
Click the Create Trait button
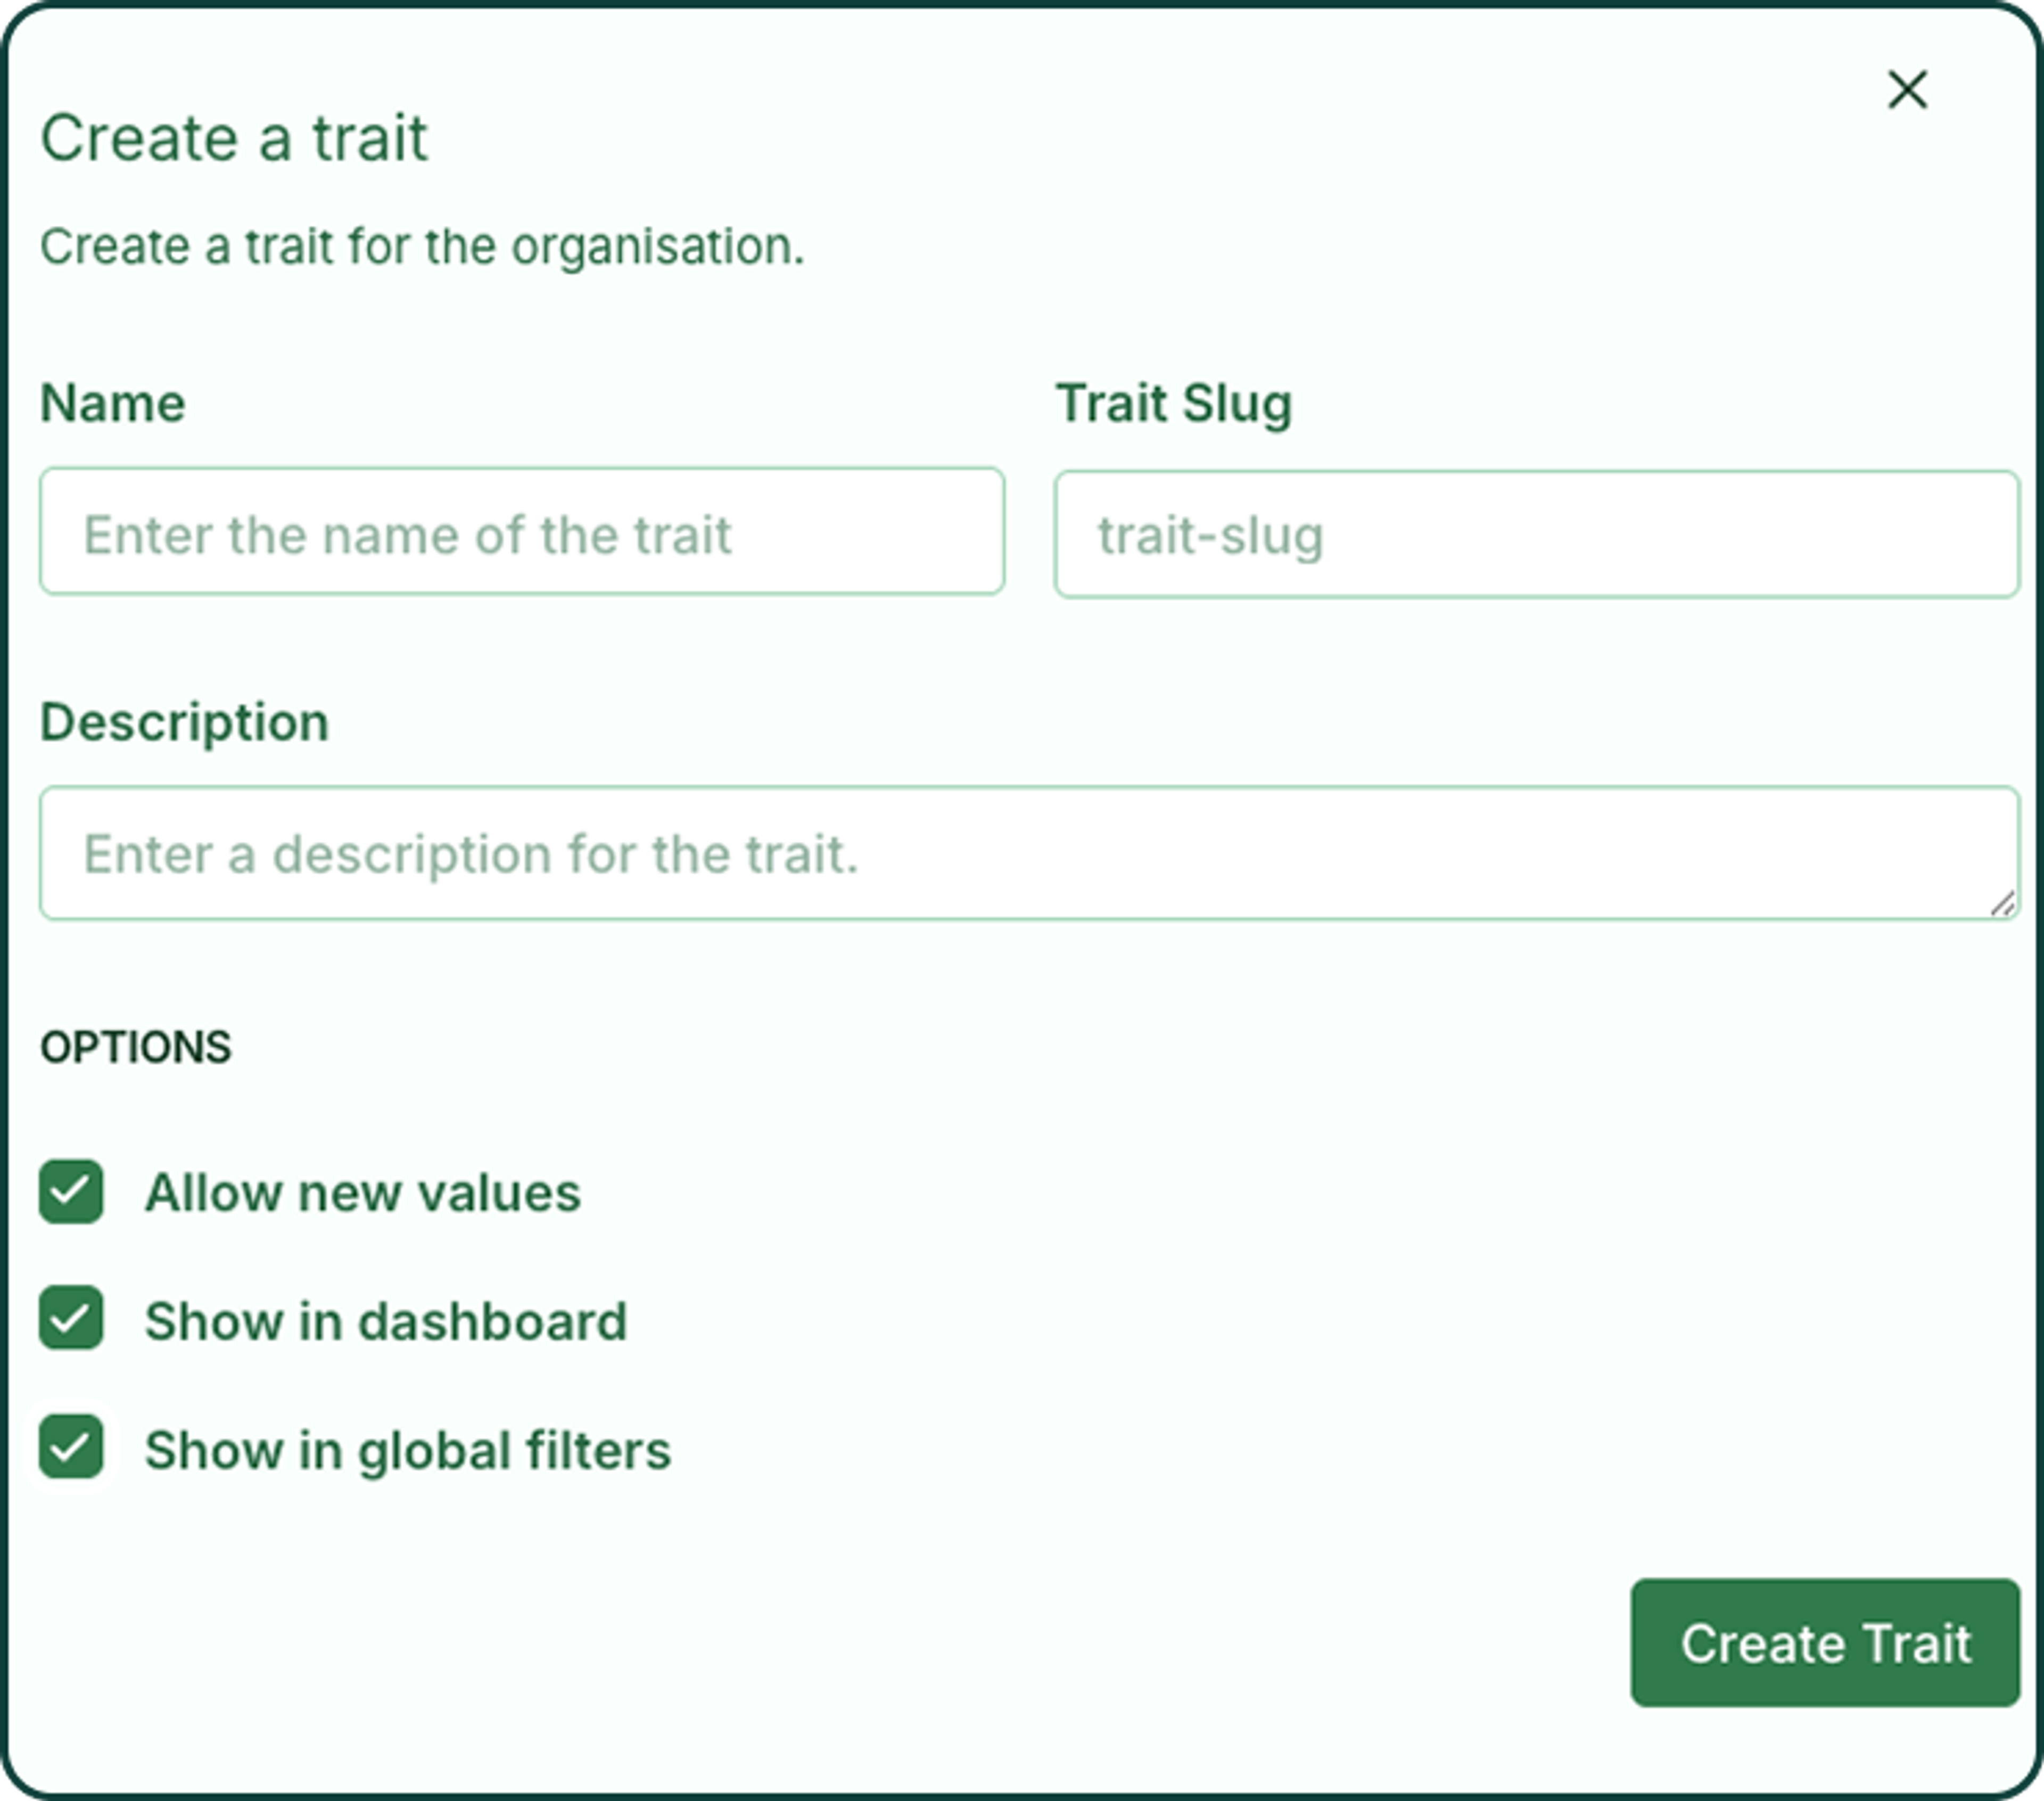pyautogui.click(x=1825, y=1643)
